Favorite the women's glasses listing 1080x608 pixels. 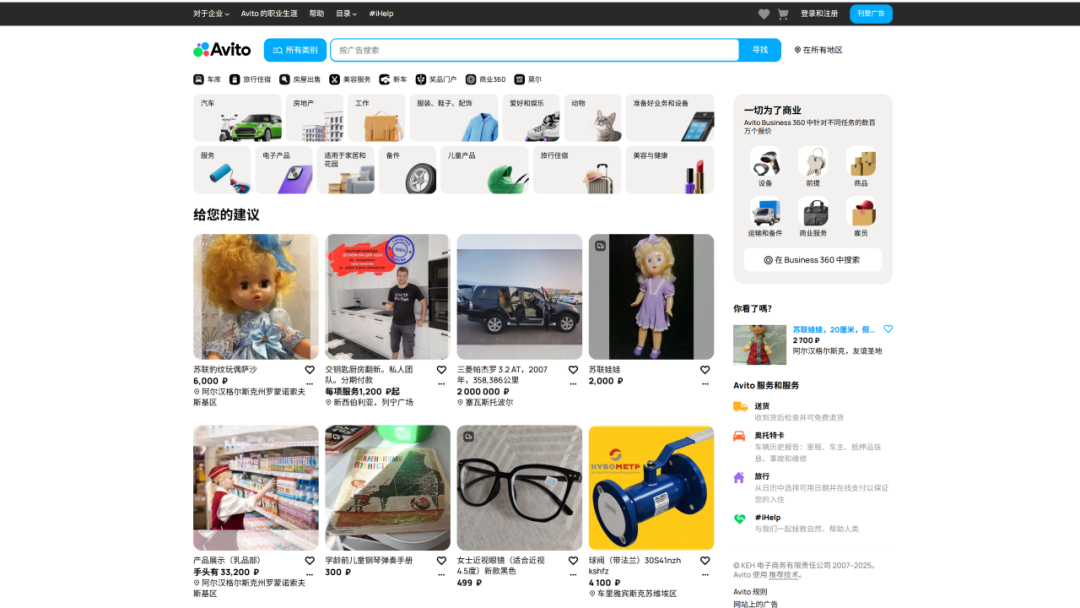tap(573, 560)
